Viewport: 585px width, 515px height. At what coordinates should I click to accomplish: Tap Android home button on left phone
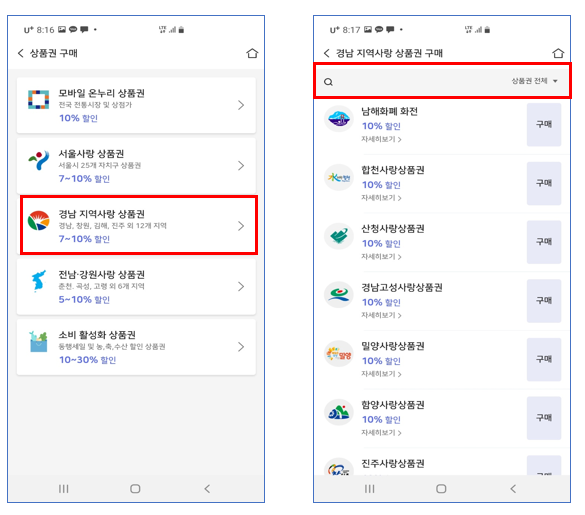click(x=135, y=489)
